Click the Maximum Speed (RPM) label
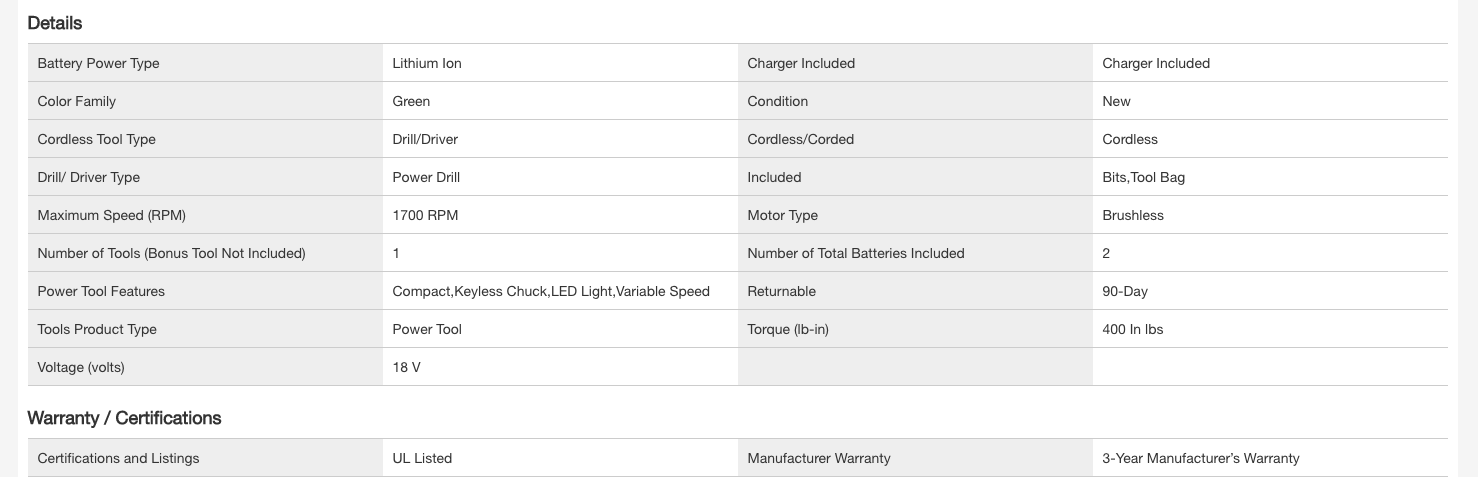 pyautogui.click(x=111, y=215)
